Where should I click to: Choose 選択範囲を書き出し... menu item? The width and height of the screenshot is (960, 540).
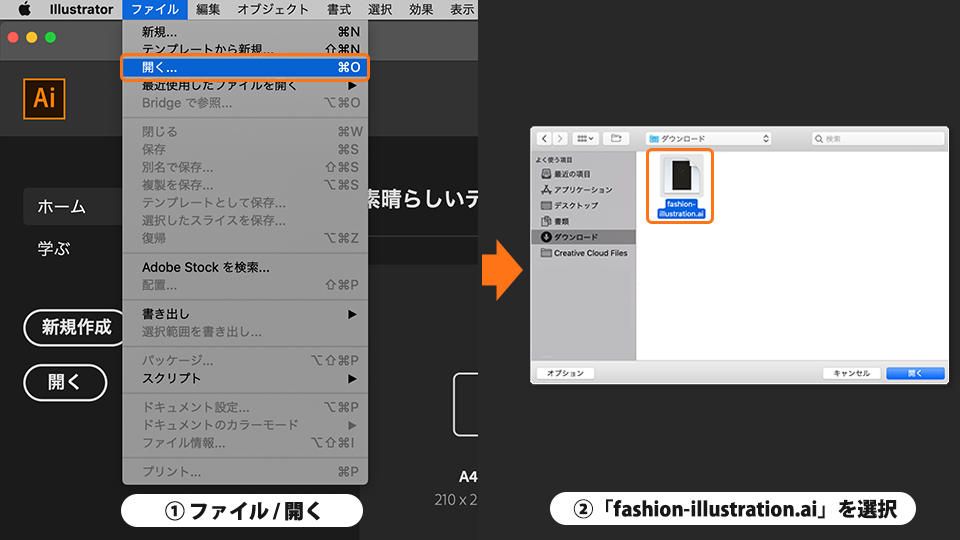(245, 332)
